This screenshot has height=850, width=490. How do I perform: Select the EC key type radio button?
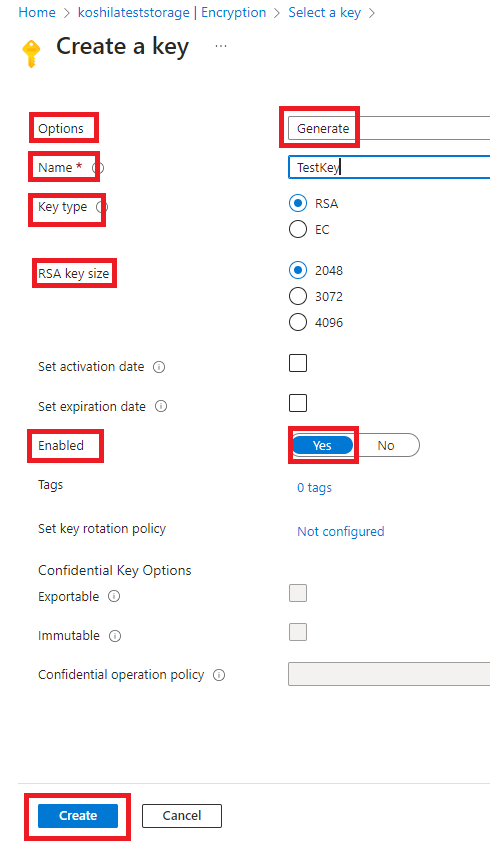click(x=298, y=229)
